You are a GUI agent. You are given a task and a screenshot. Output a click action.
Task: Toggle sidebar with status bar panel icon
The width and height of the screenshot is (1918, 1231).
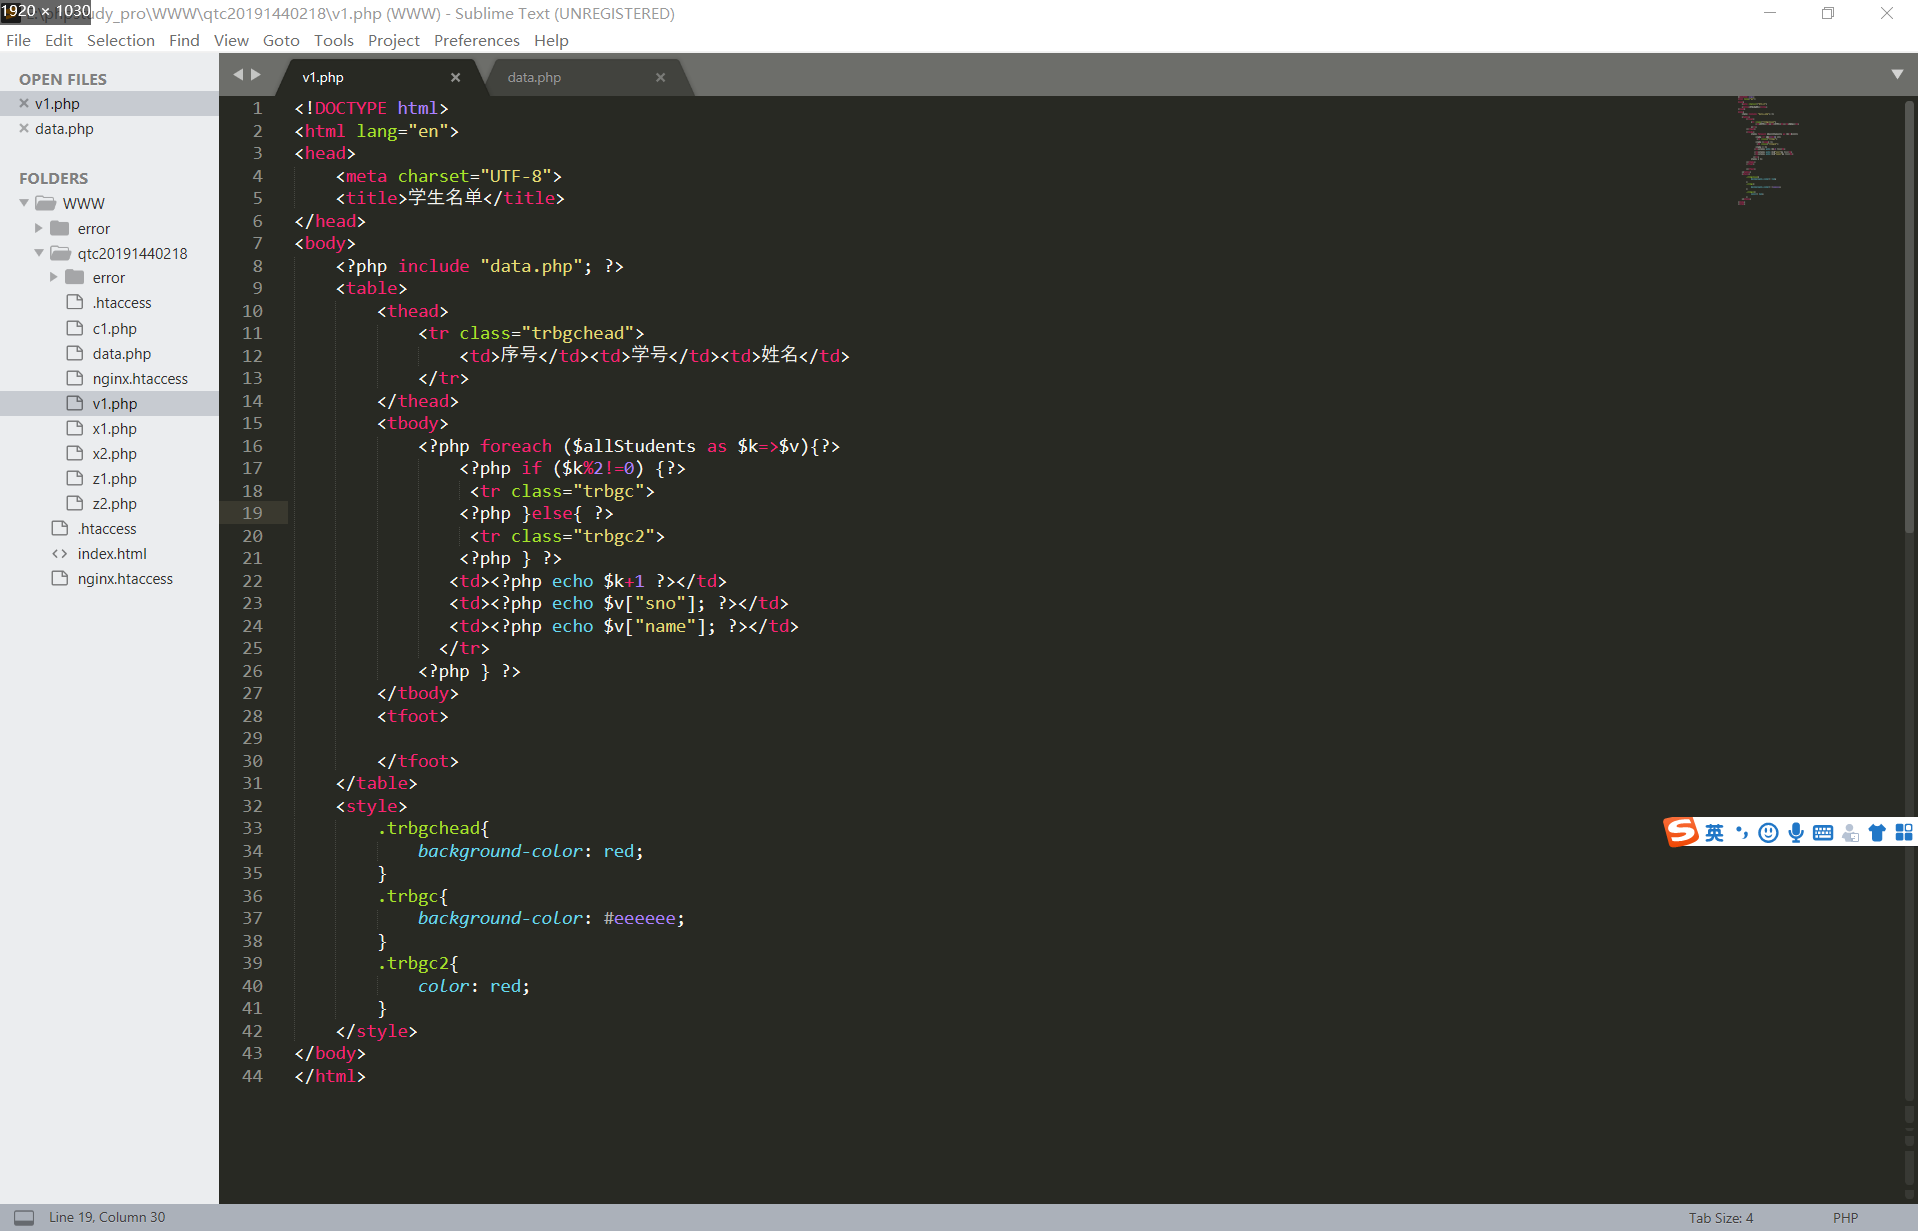pos(24,1217)
